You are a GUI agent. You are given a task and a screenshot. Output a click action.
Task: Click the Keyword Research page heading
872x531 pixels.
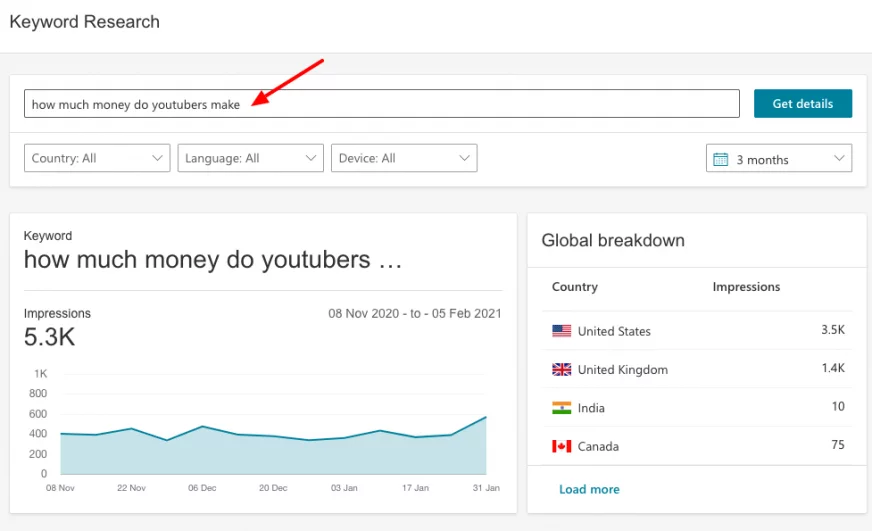point(85,22)
